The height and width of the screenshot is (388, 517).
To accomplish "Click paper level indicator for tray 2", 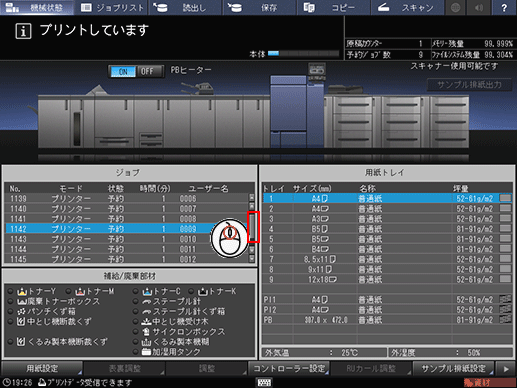I will [505, 208].
